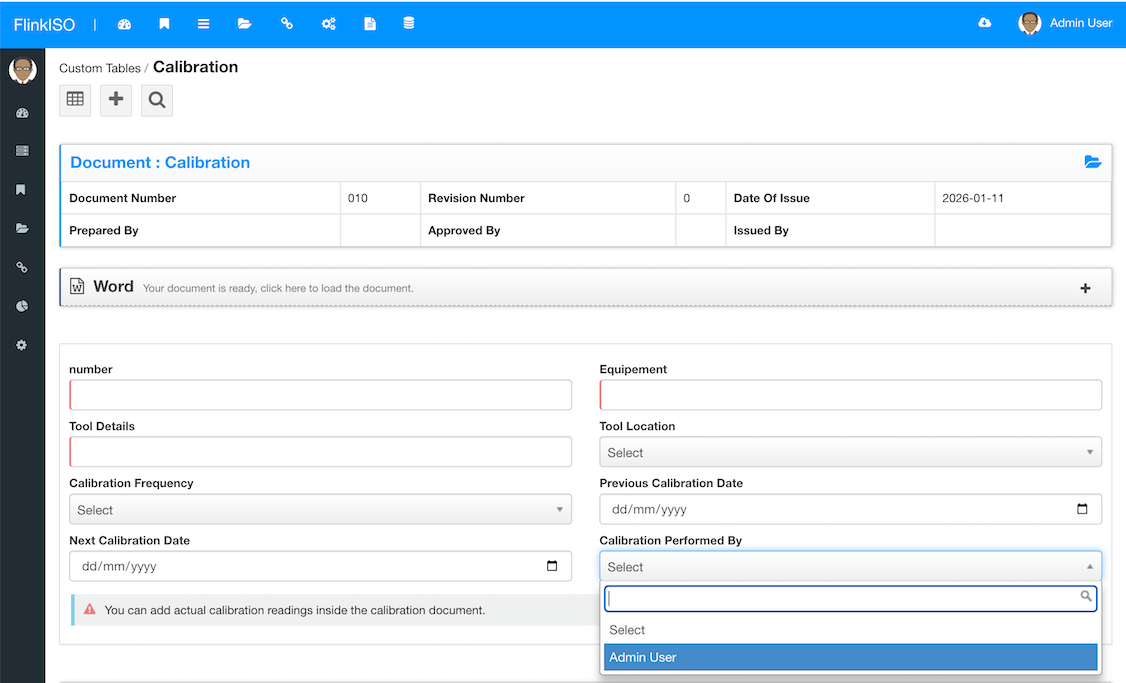Image resolution: width=1126 pixels, height=683 pixels.
Task: Click the table grid view button
Action: click(75, 100)
